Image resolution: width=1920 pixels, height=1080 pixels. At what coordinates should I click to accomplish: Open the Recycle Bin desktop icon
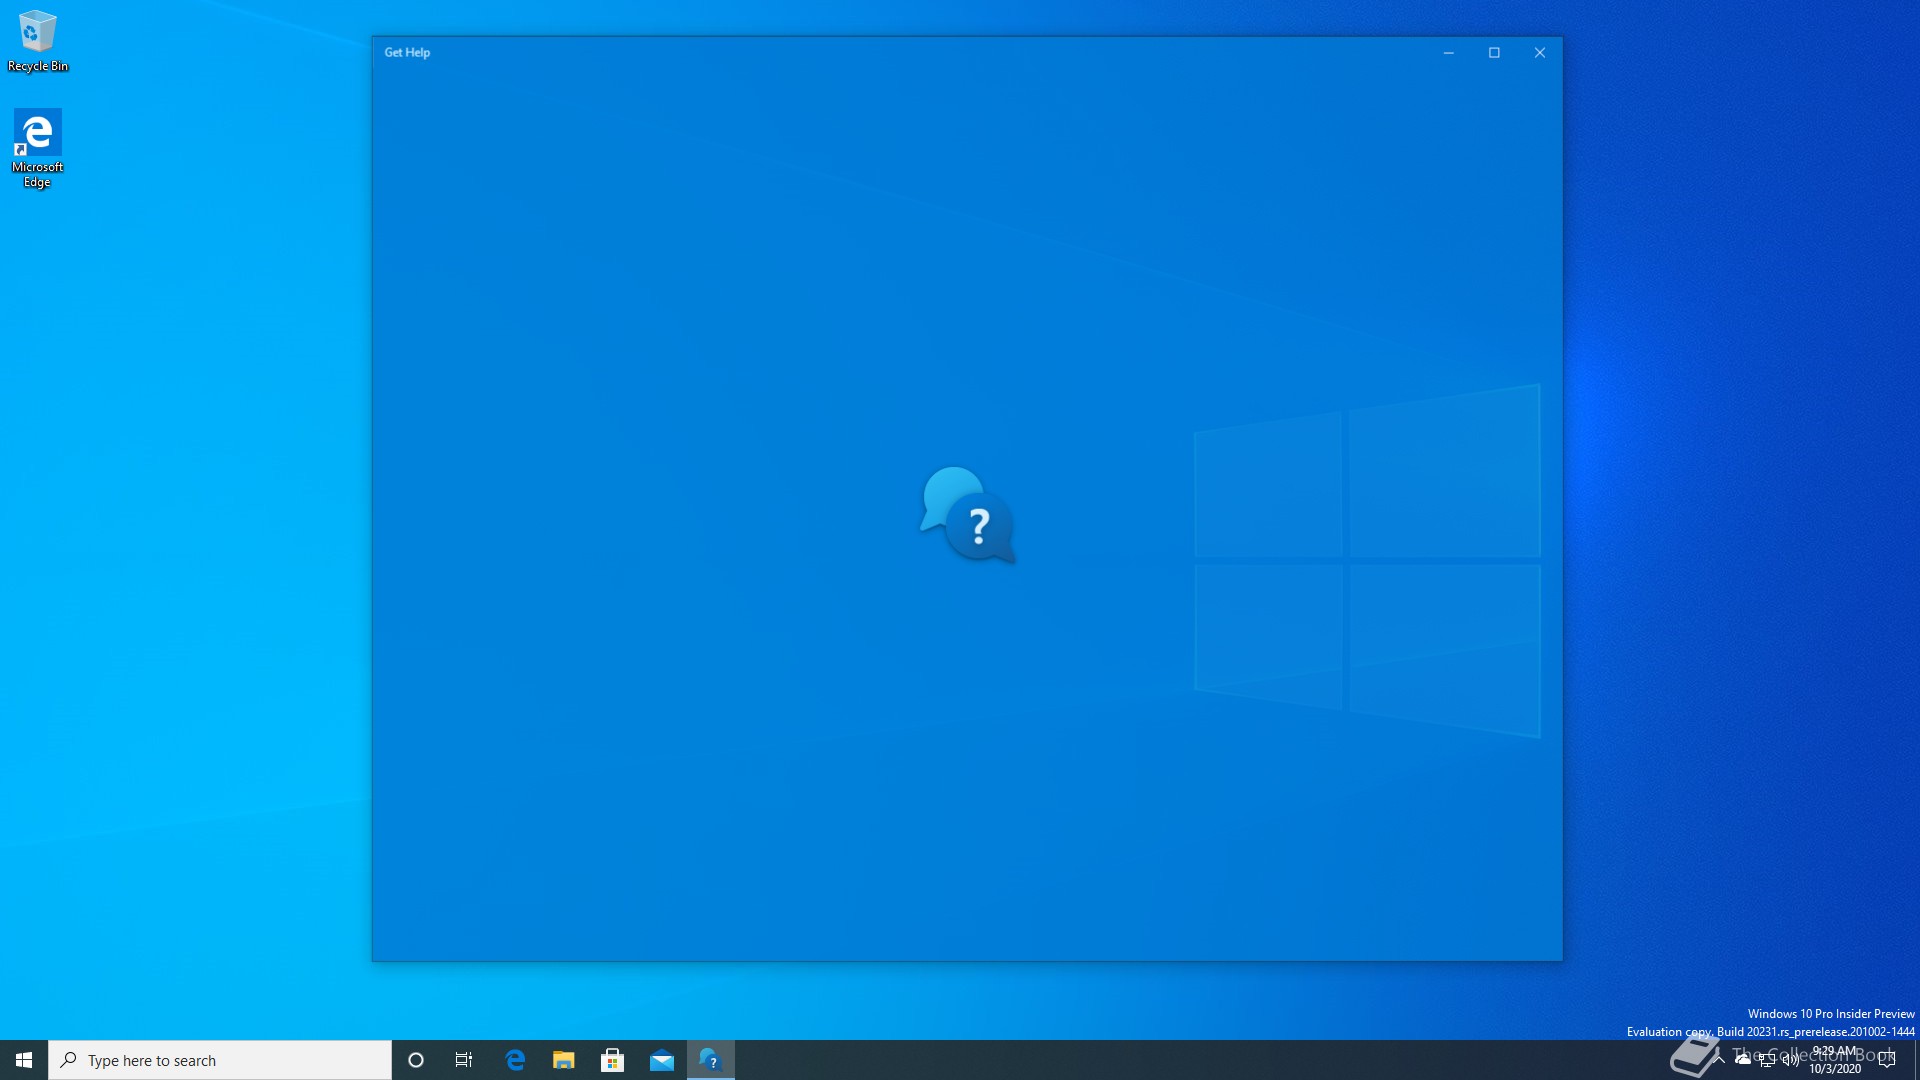pyautogui.click(x=37, y=41)
